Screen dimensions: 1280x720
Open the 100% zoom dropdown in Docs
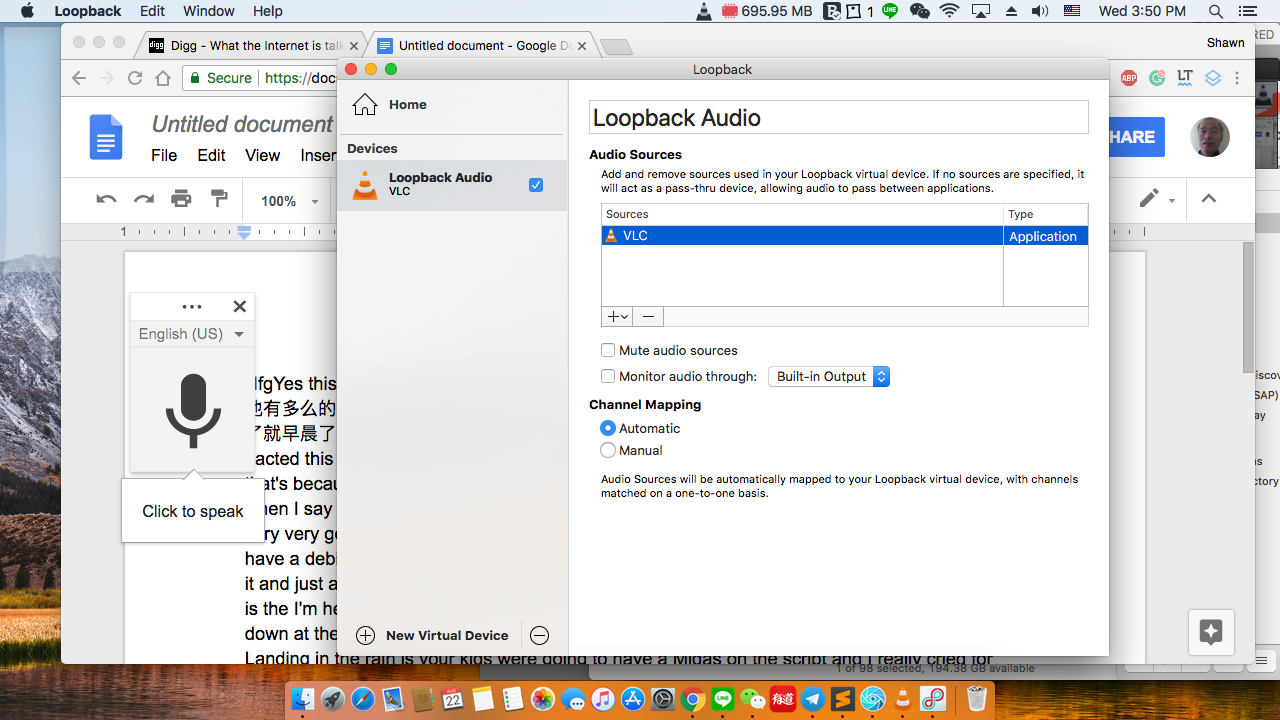289,201
